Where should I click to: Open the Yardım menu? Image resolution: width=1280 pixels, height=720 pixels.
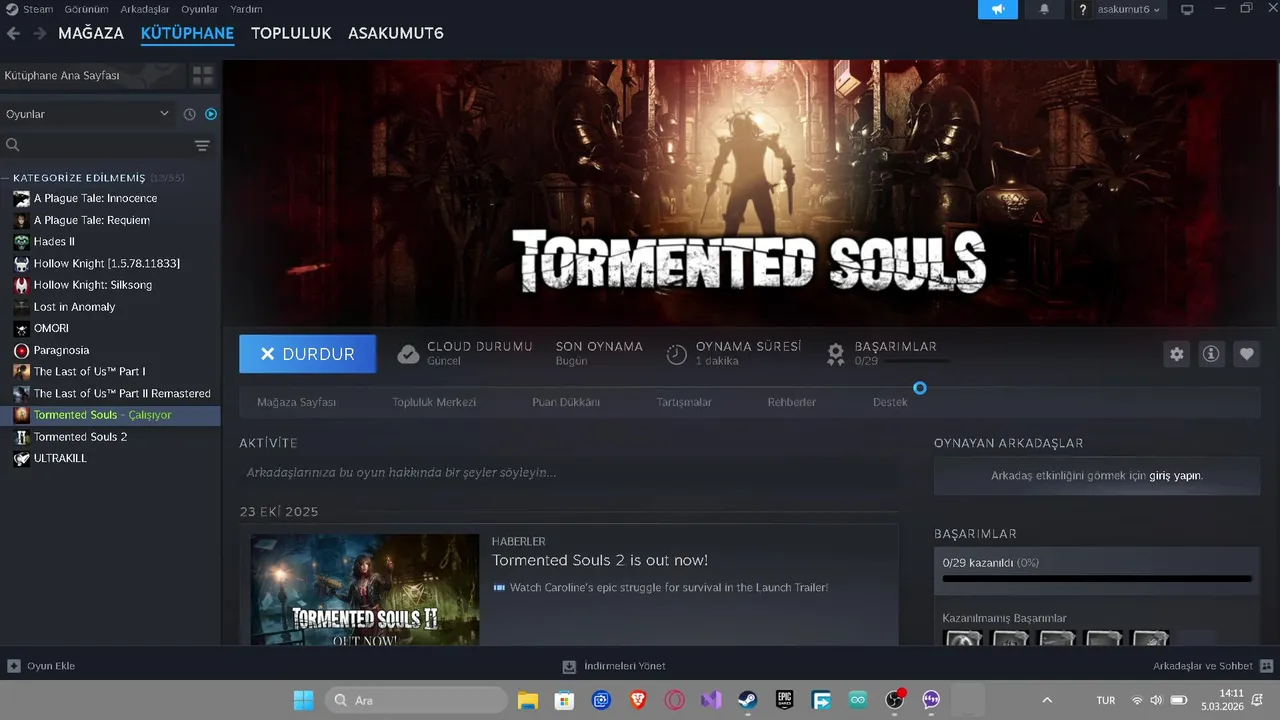246,9
